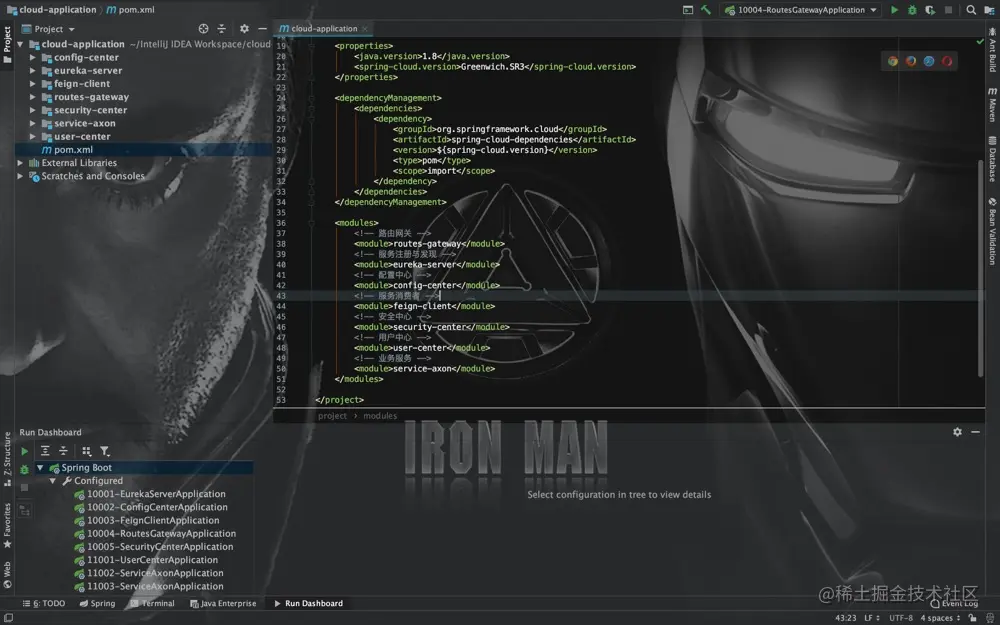Open Run Dashboard filter dropdown
The image size is (1000, 625).
tap(105, 452)
